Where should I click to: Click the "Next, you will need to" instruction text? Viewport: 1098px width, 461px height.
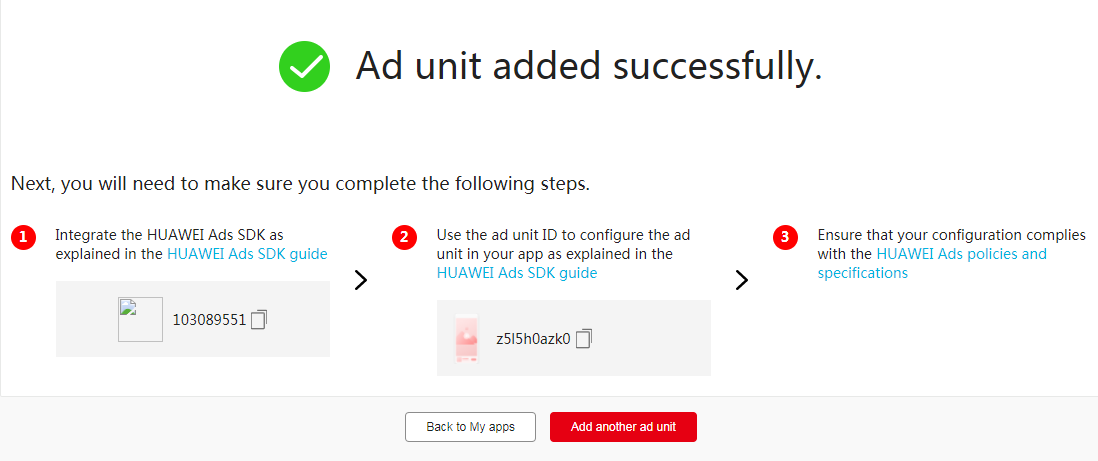300,184
